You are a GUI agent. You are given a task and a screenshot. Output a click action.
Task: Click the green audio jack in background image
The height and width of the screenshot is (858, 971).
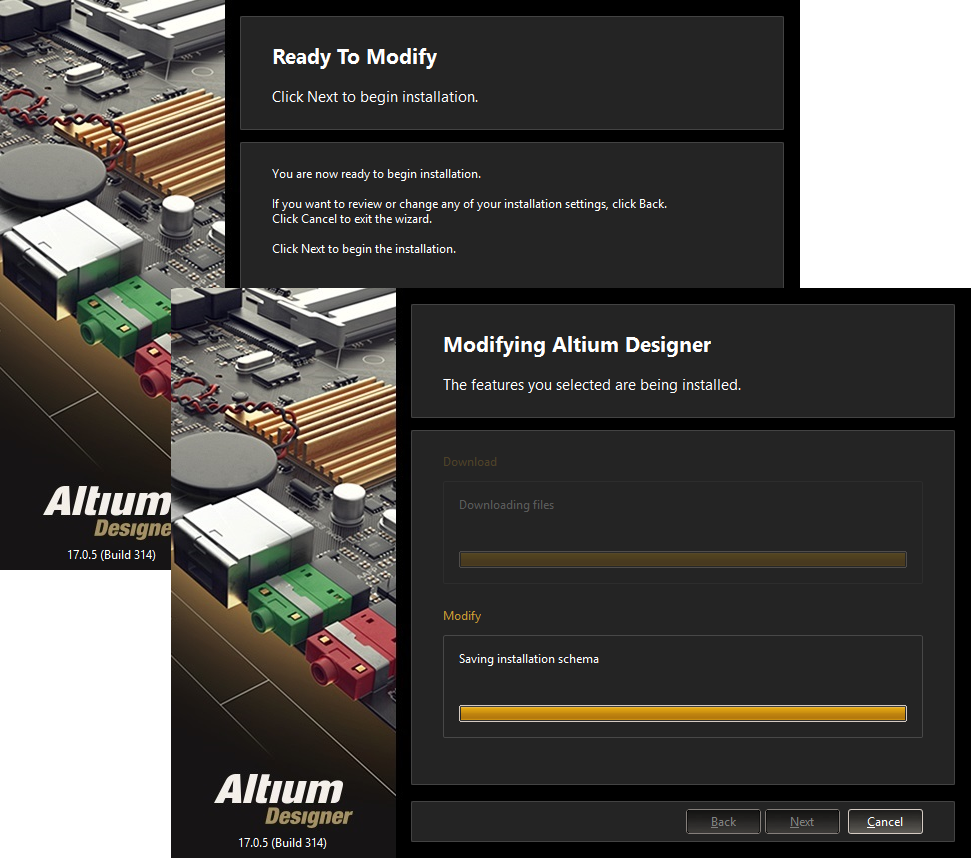pyautogui.click(x=110, y=316)
